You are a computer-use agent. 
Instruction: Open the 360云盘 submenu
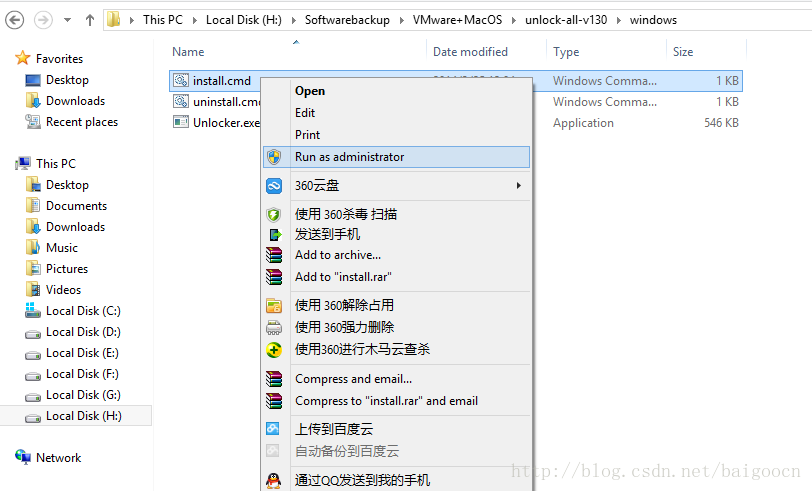[396, 185]
